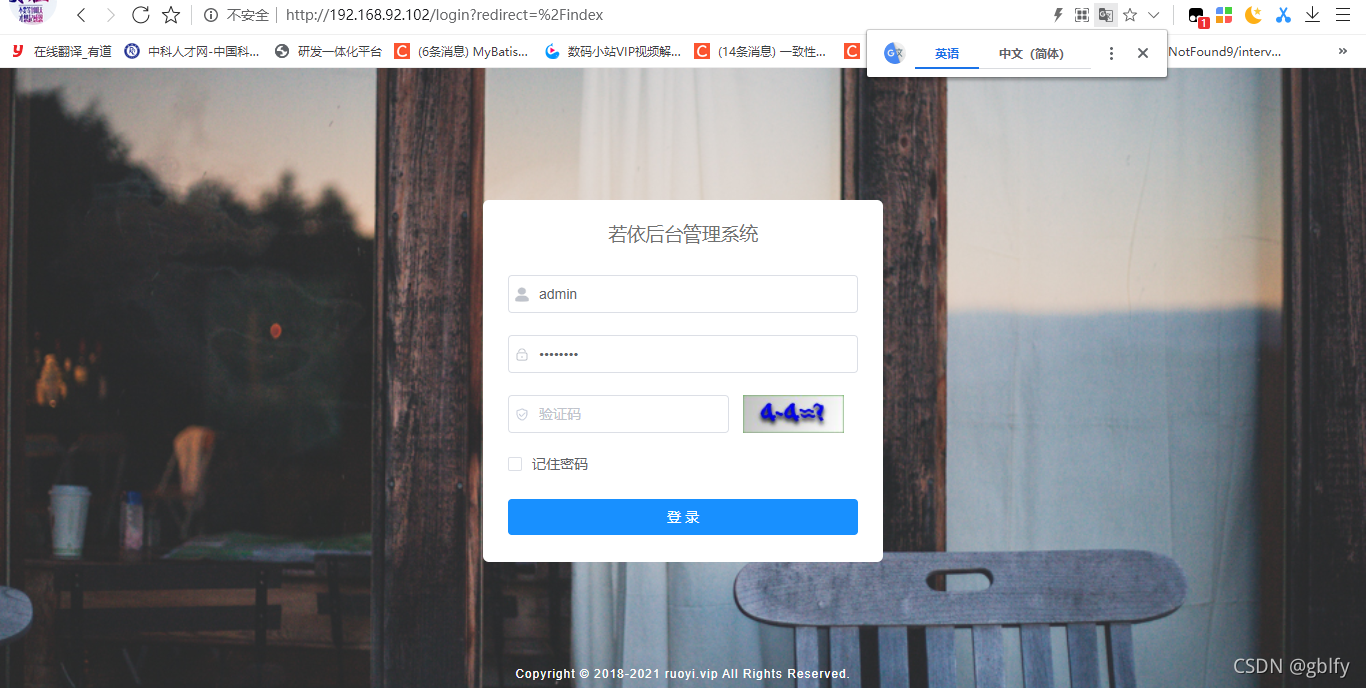The image size is (1366, 688).
Task: Click Google Translate logo in popup
Action: click(894, 54)
